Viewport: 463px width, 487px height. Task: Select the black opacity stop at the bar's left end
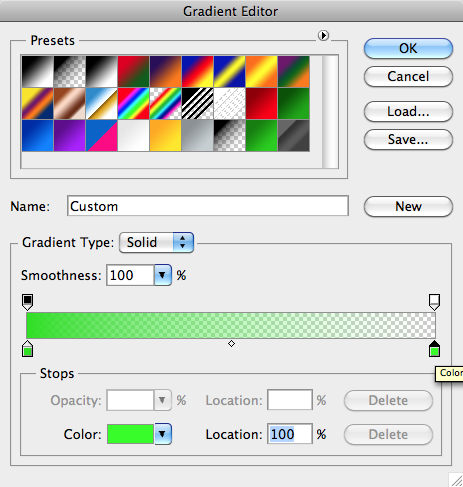pyautogui.click(x=27, y=302)
